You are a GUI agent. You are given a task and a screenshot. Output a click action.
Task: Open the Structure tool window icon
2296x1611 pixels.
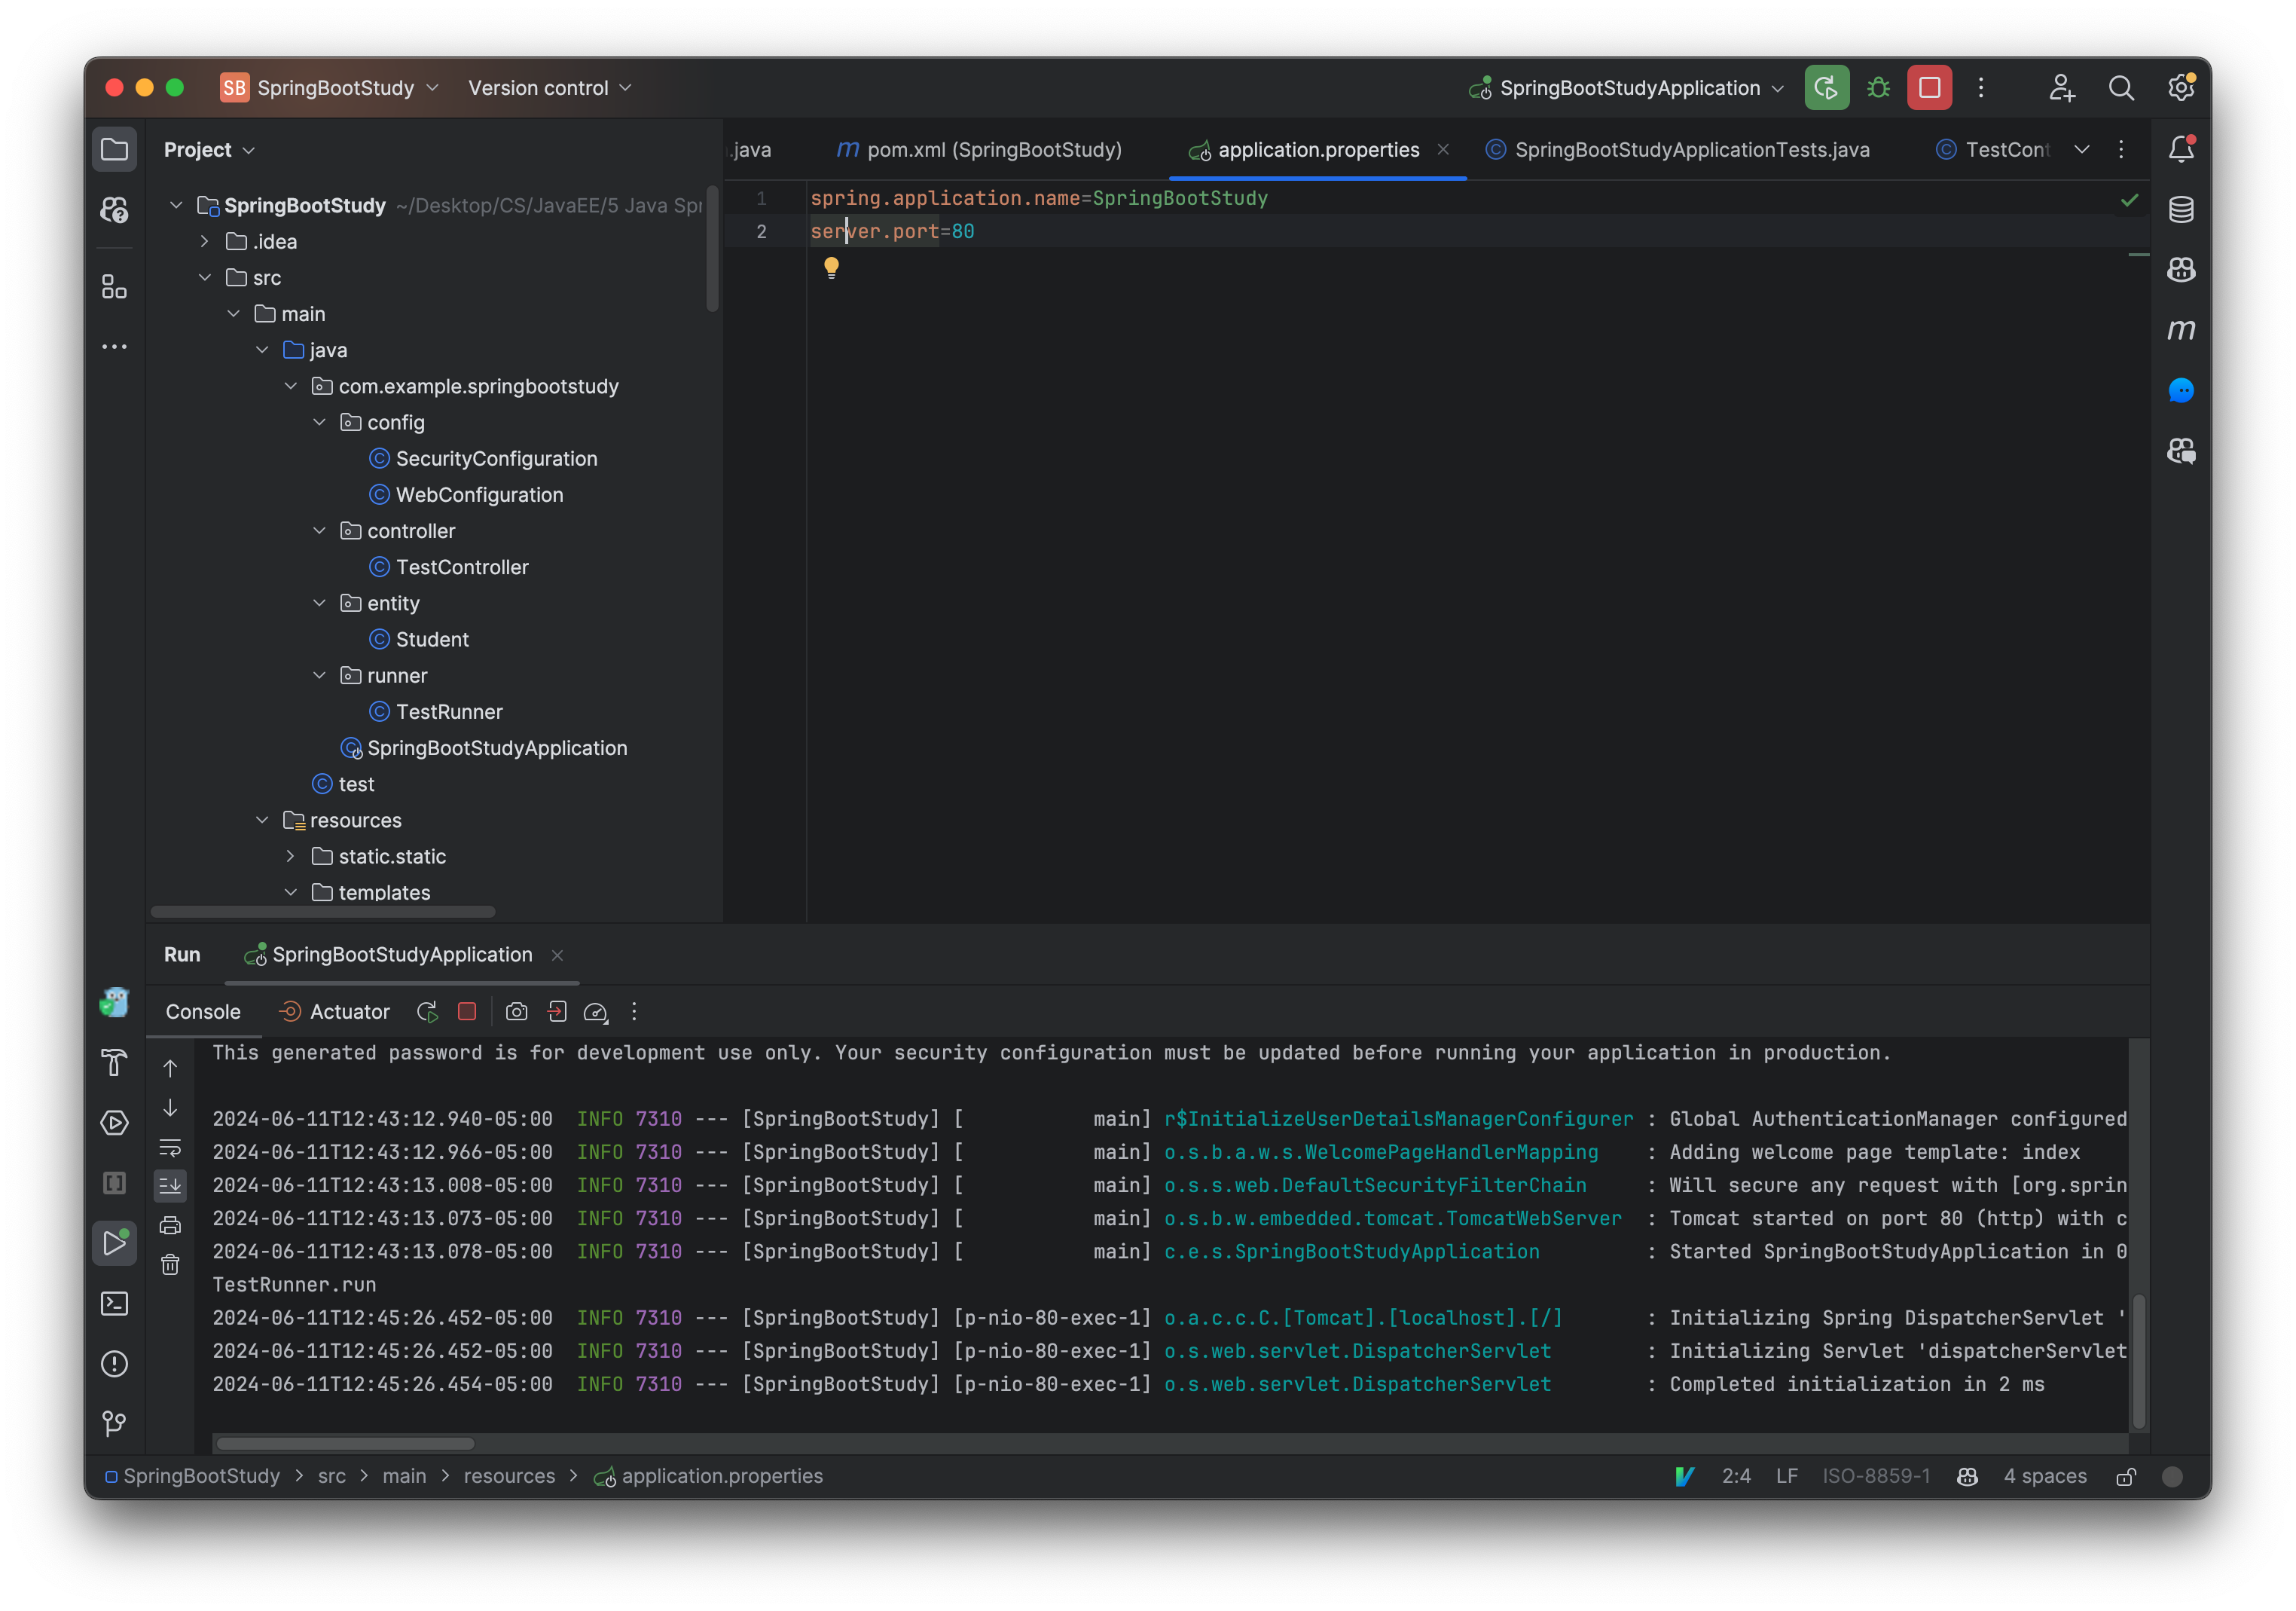[114, 288]
